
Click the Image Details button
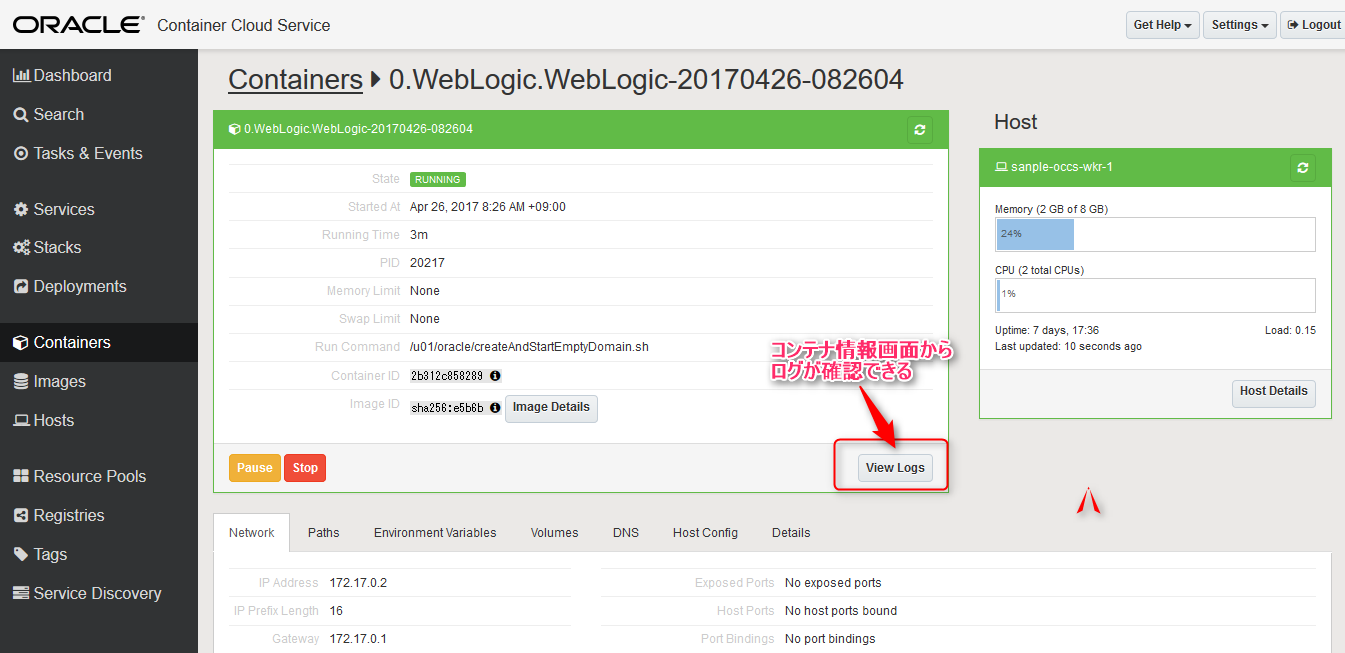coord(551,408)
